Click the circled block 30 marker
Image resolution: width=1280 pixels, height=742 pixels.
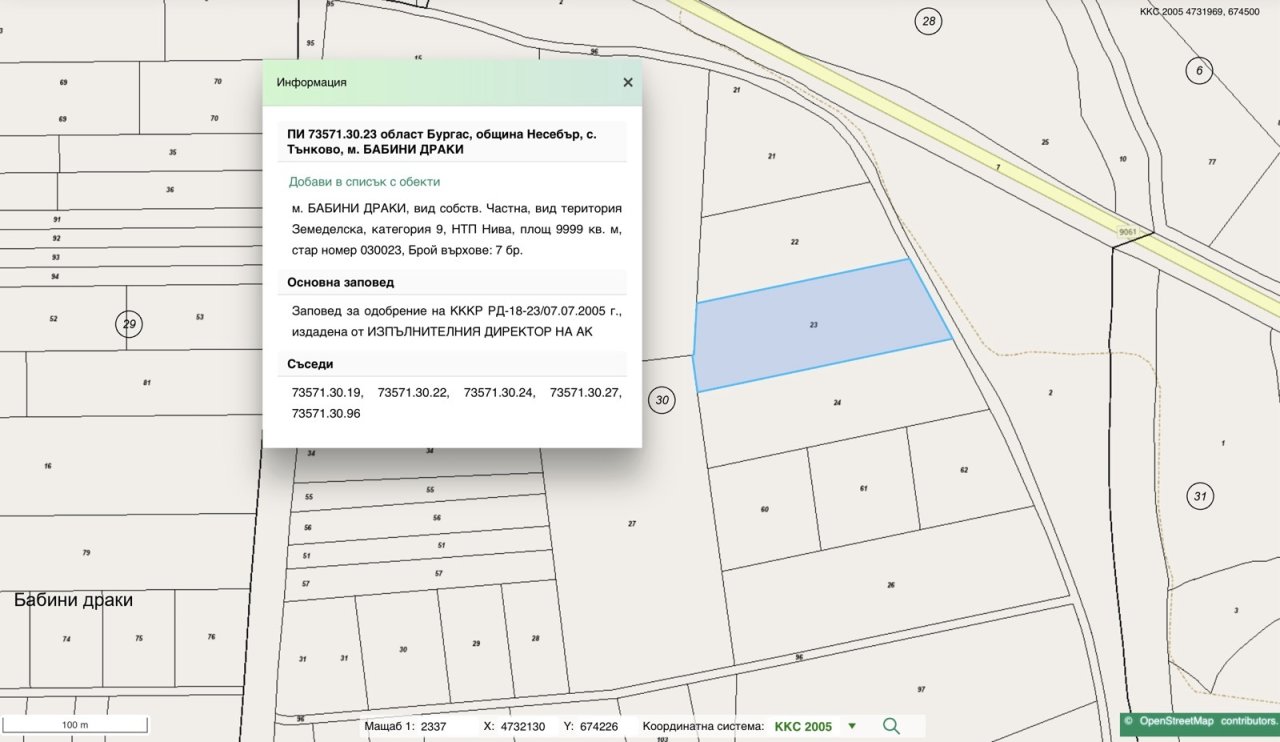click(661, 401)
